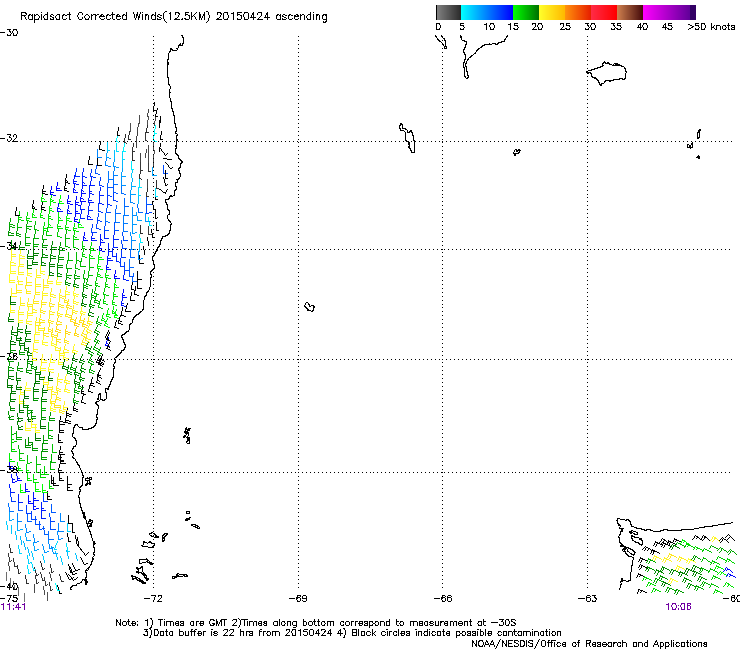Pick the red 30-35 knots legend color
The width and height of the screenshot is (740, 650).
coord(604,12)
